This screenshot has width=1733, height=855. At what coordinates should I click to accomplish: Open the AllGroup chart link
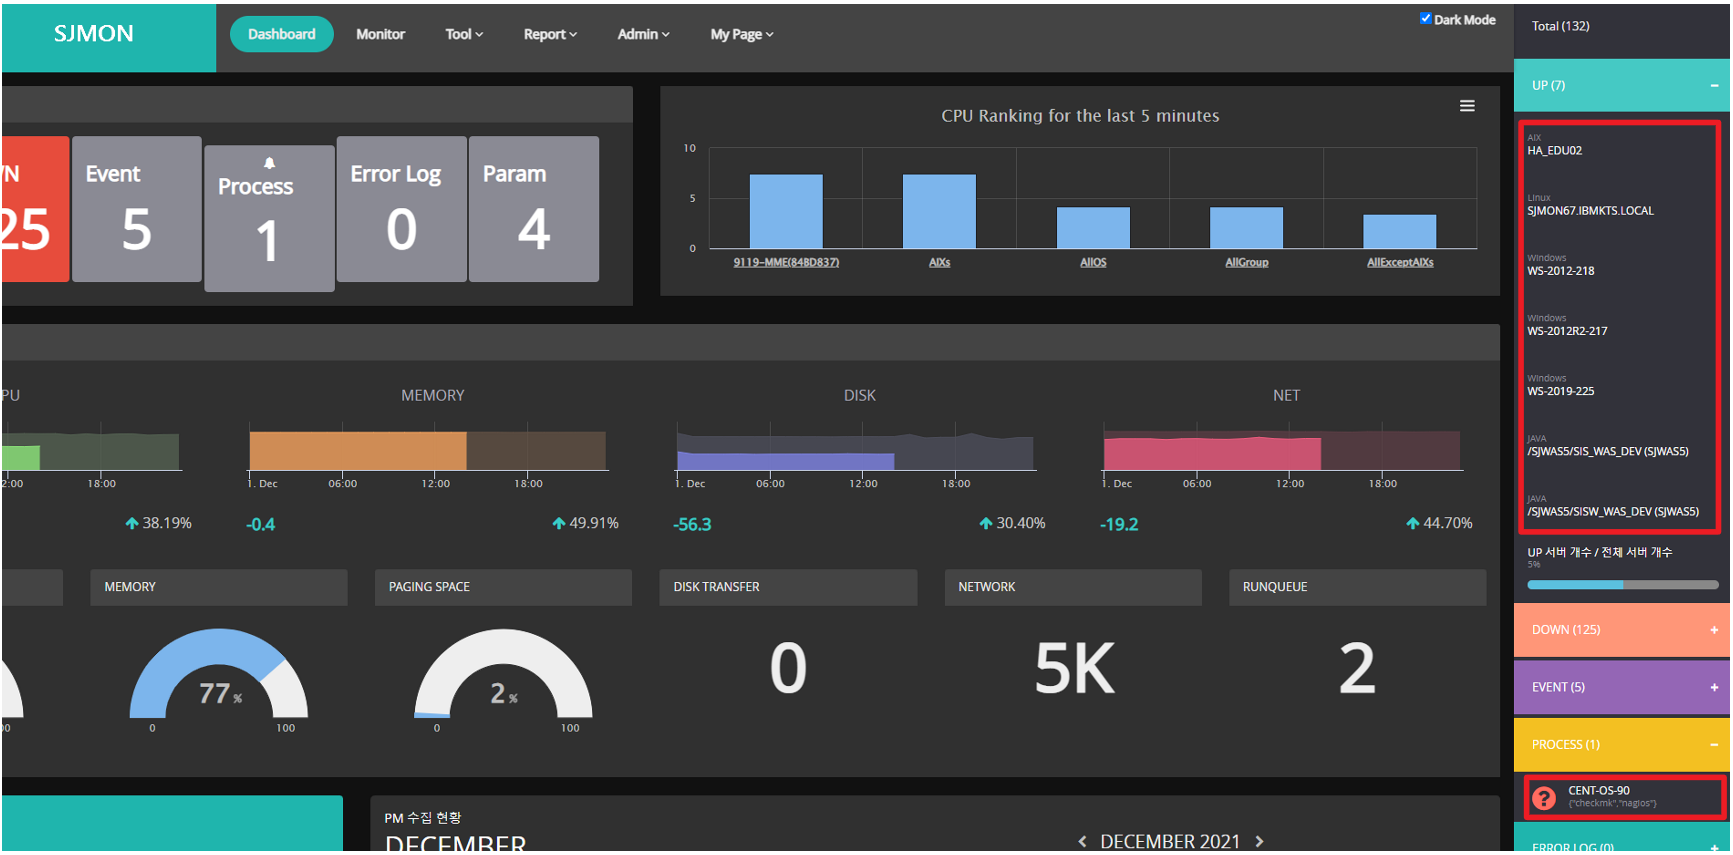tap(1247, 262)
